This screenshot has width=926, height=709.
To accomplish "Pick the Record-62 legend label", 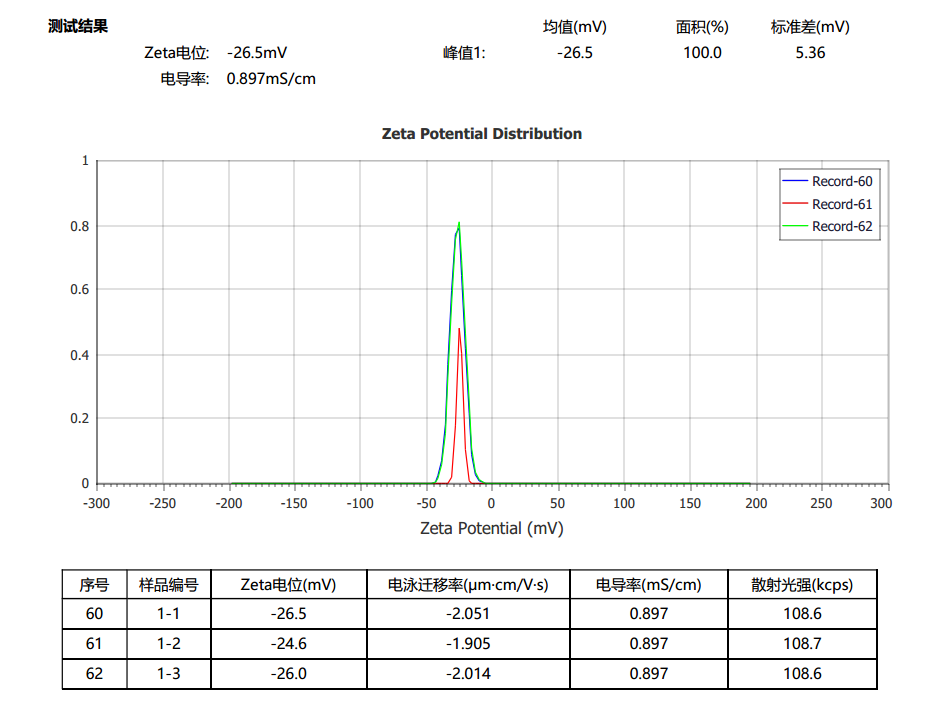I will pos(841,227).
